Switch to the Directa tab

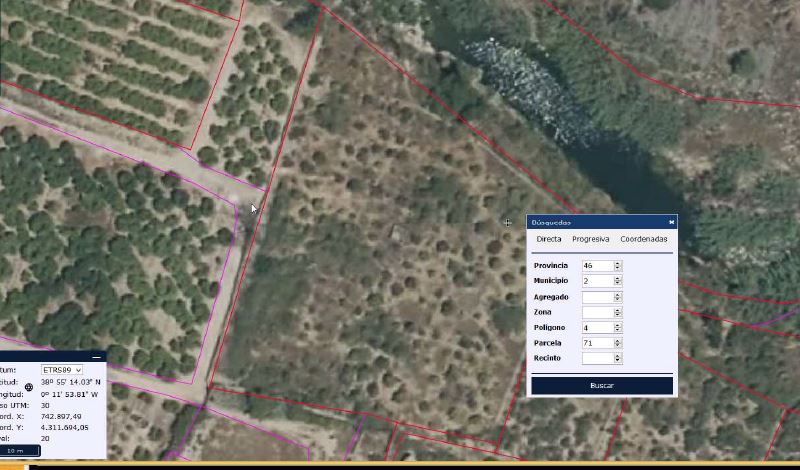[x=548, y=239]
